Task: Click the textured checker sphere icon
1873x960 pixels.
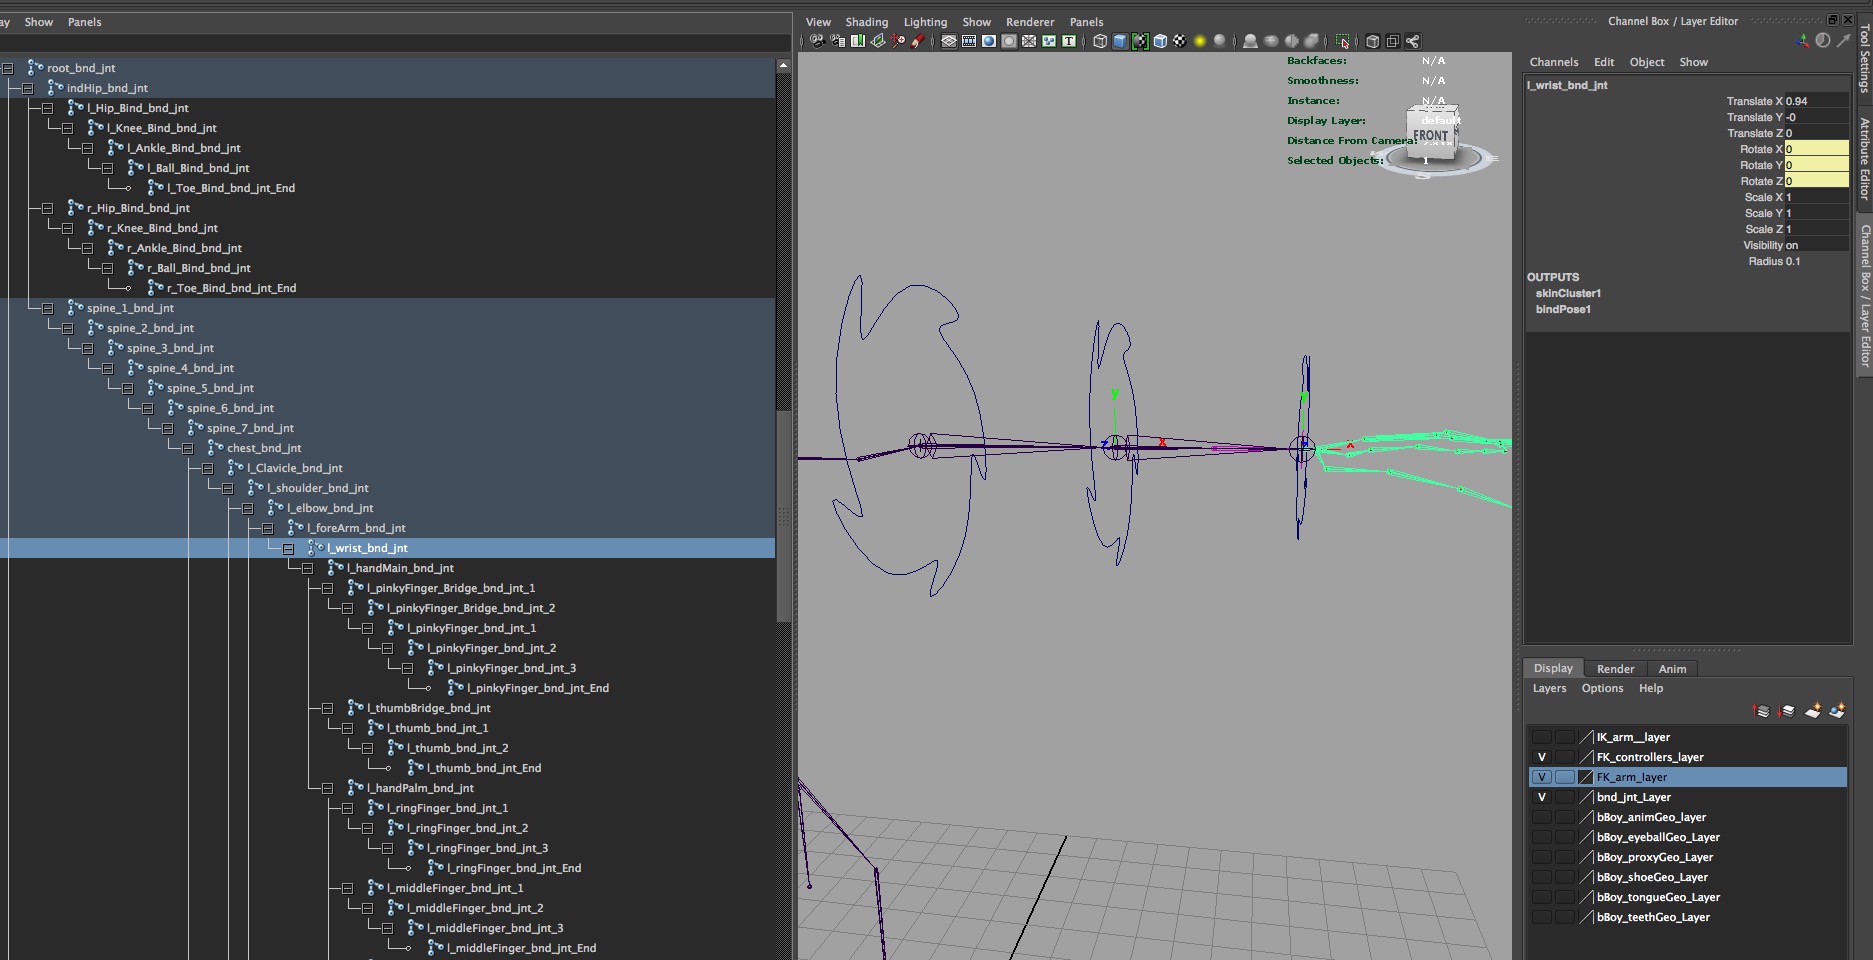Action: click(1180, 41)
